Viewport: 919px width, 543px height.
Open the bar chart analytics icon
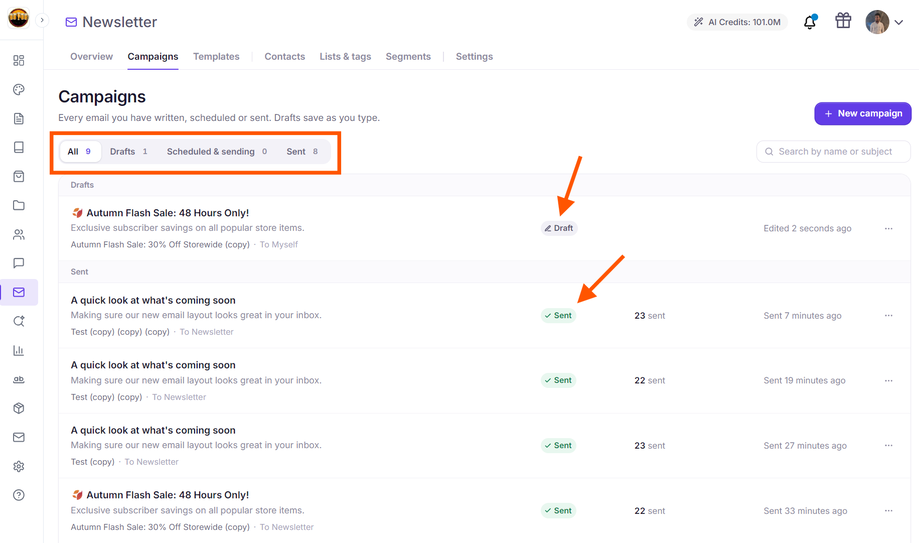[19, 350]
